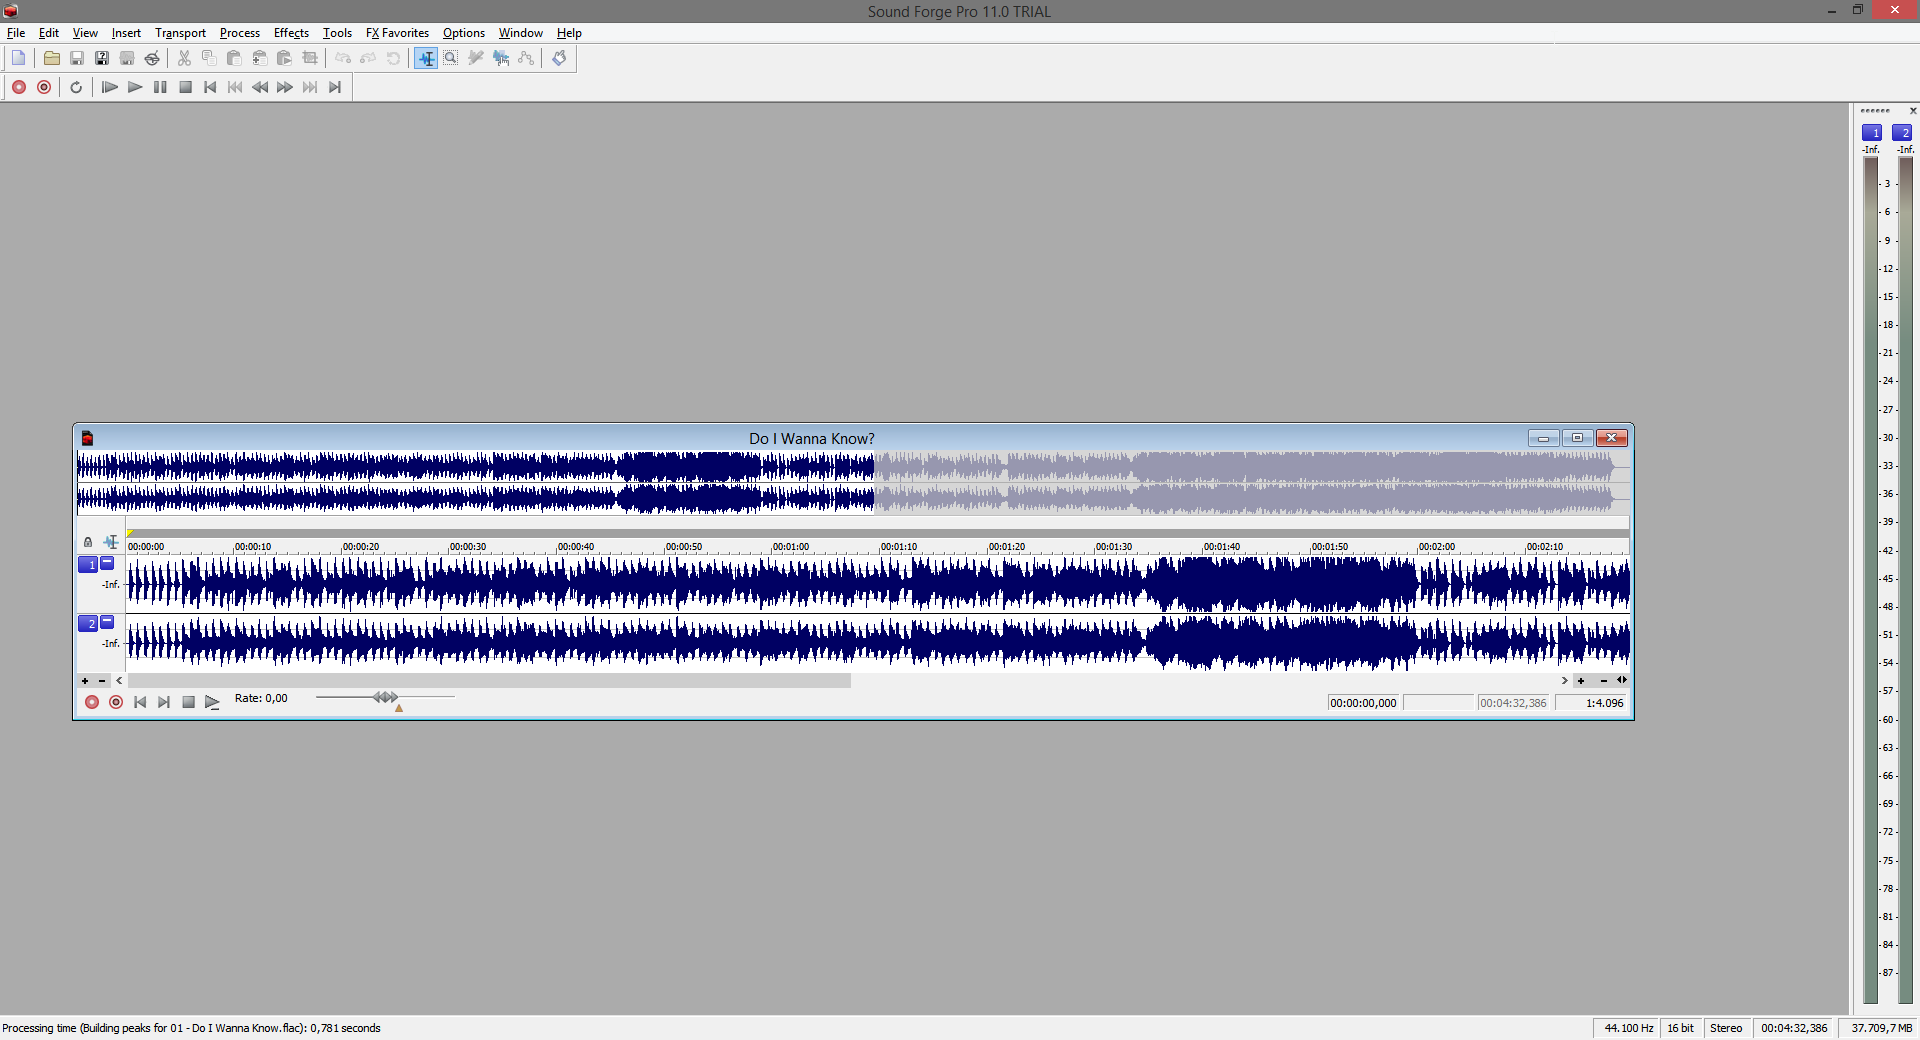Click the Save As toolbar icon
Screen dimensions: 1920x1040
click(x=101, y=58)
